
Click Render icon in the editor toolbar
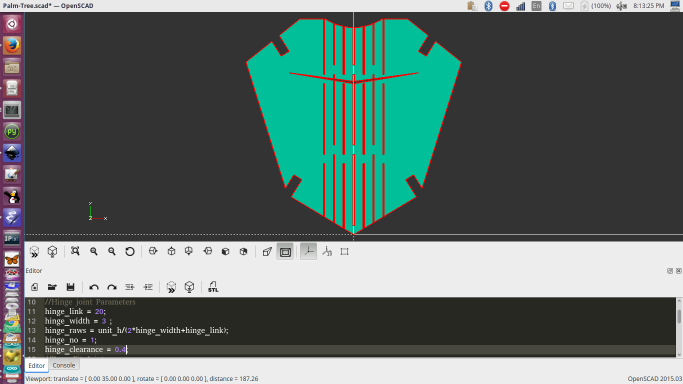(189, 287)
